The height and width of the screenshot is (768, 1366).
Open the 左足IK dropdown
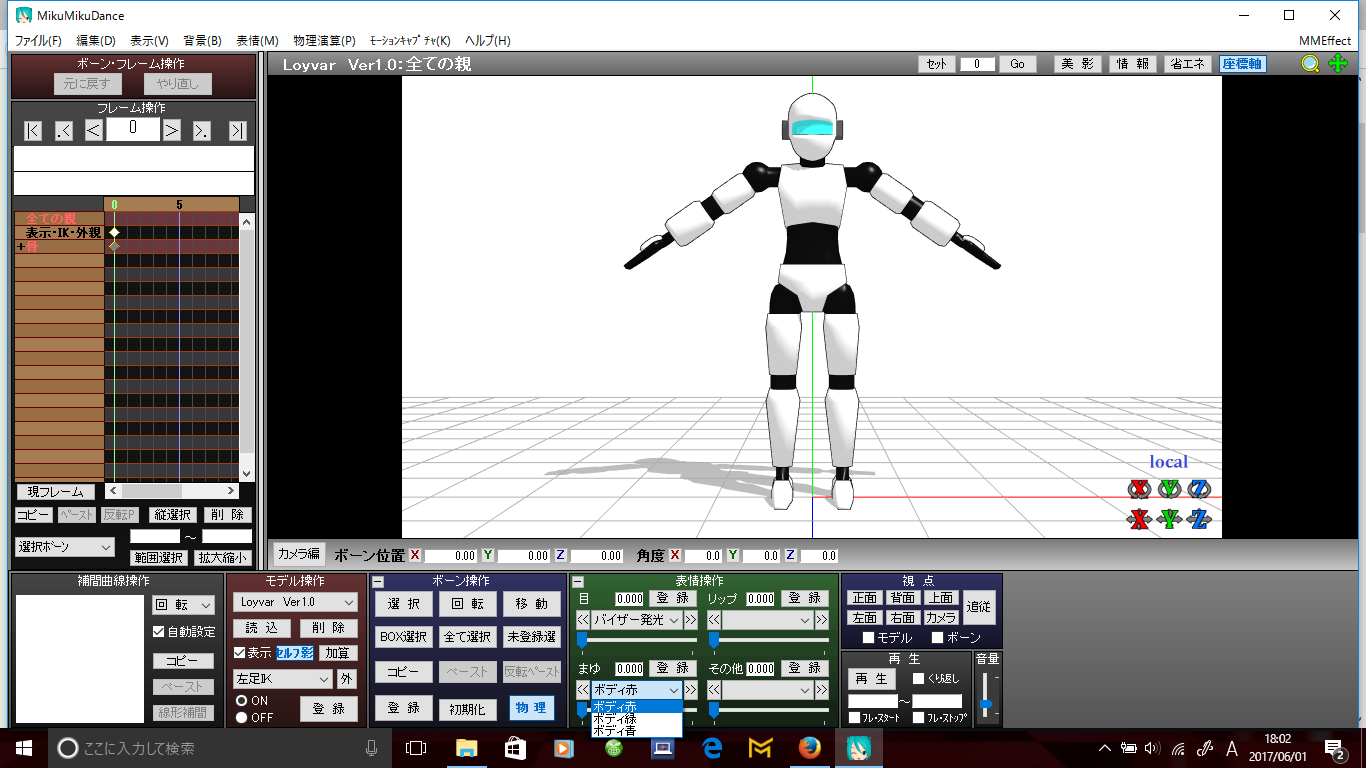pyautogui.click(x=282, y=679)
